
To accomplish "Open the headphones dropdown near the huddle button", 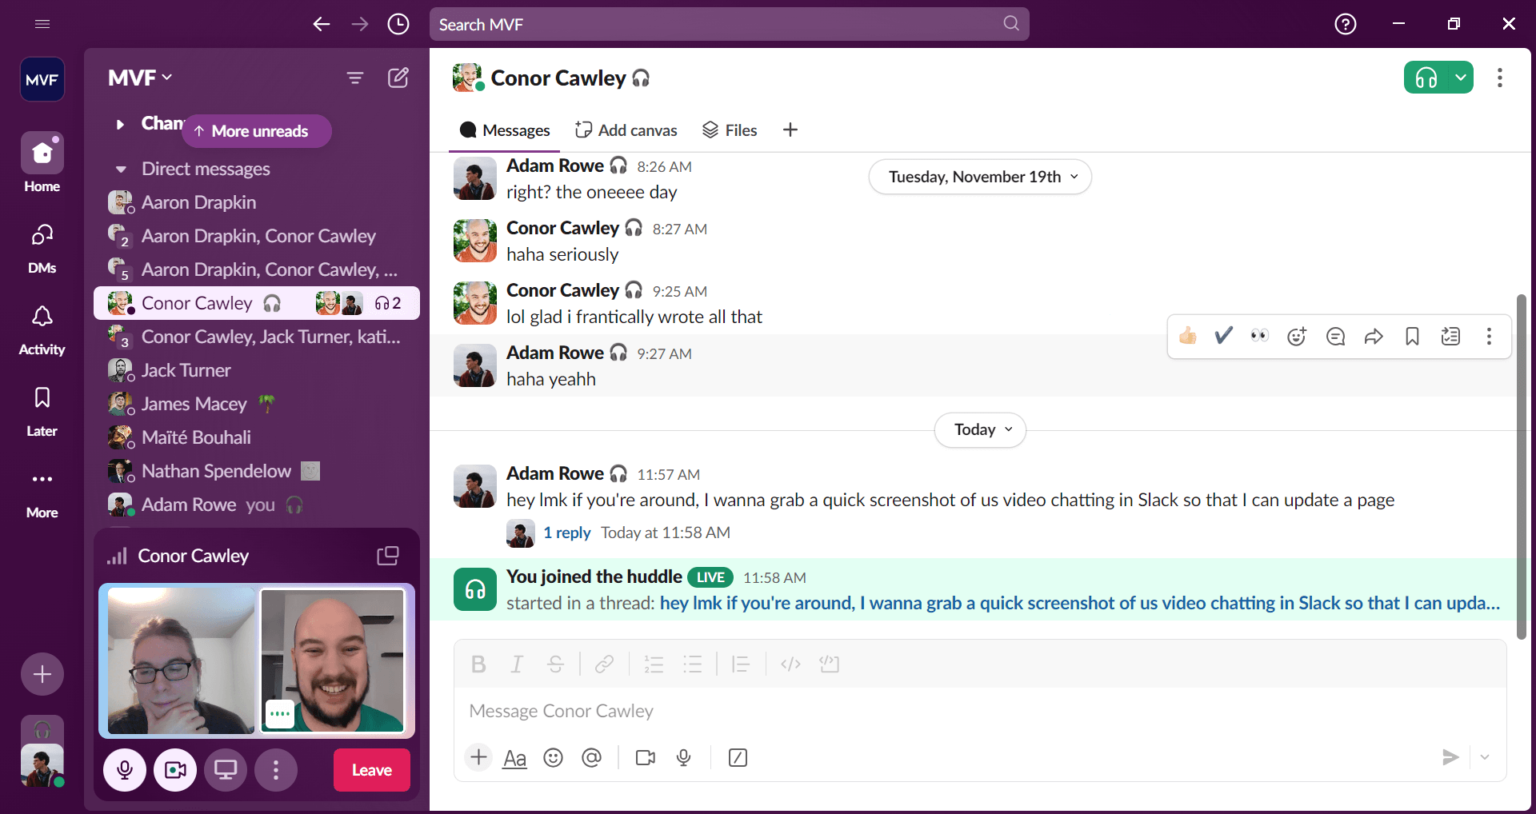I will [1459, 77].
